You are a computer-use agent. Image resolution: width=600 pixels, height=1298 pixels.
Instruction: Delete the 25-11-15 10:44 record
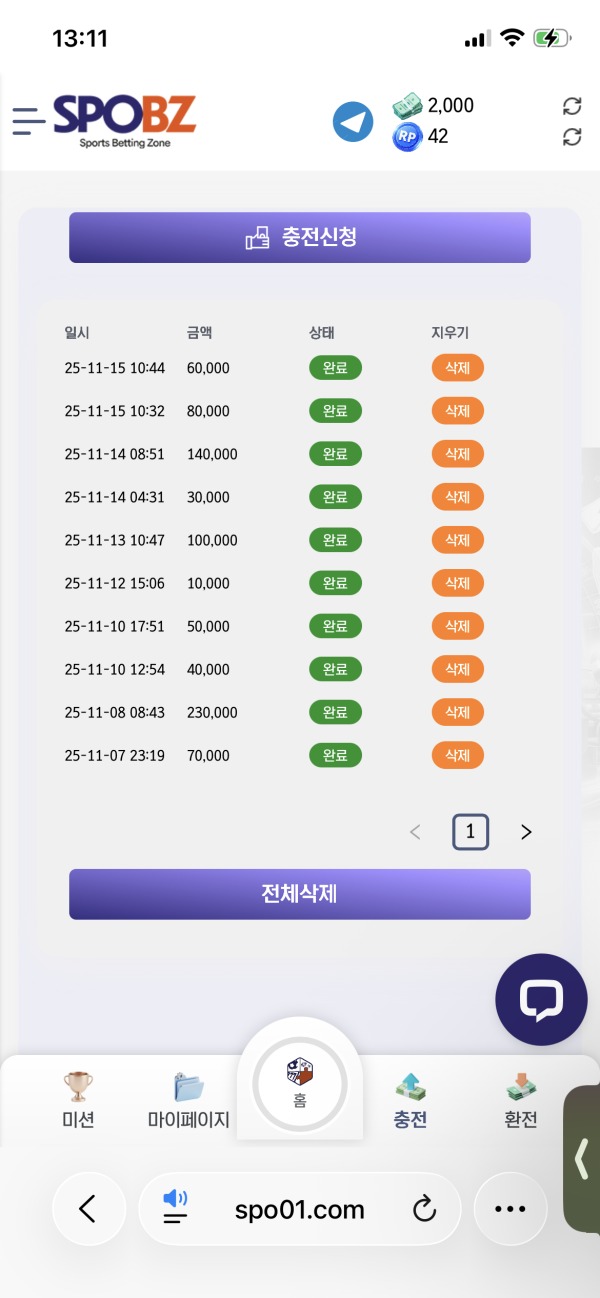click(x=457, y=367)
